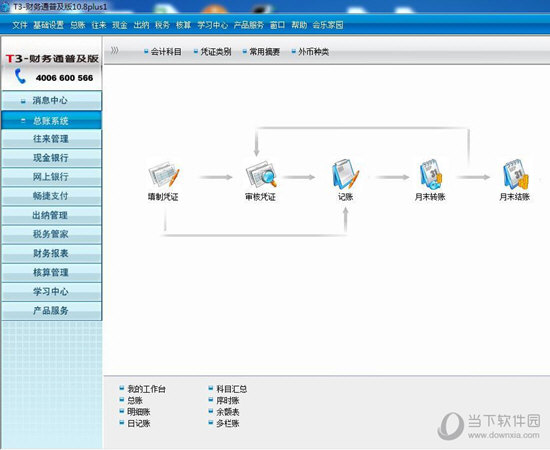
Task: Select 学习中心 in the sidebar
Action: pos(52,291)
